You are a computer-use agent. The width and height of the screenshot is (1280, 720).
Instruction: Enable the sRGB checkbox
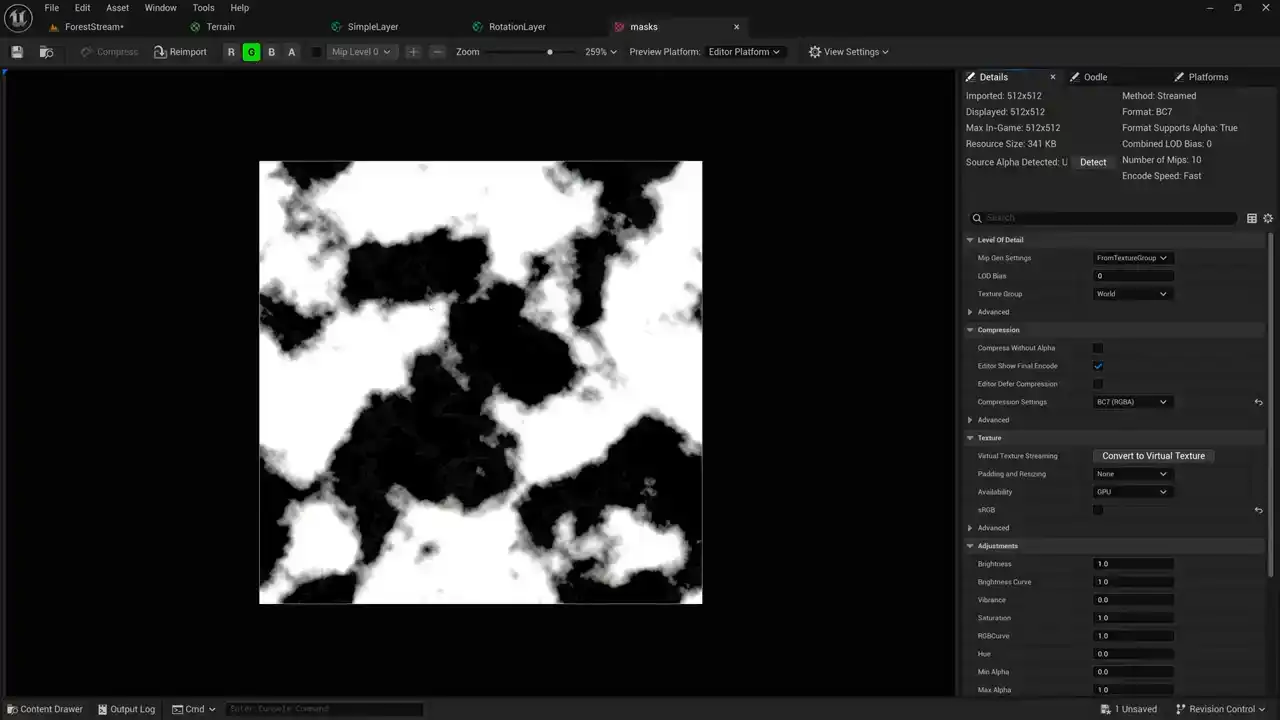click(1098, 510)
